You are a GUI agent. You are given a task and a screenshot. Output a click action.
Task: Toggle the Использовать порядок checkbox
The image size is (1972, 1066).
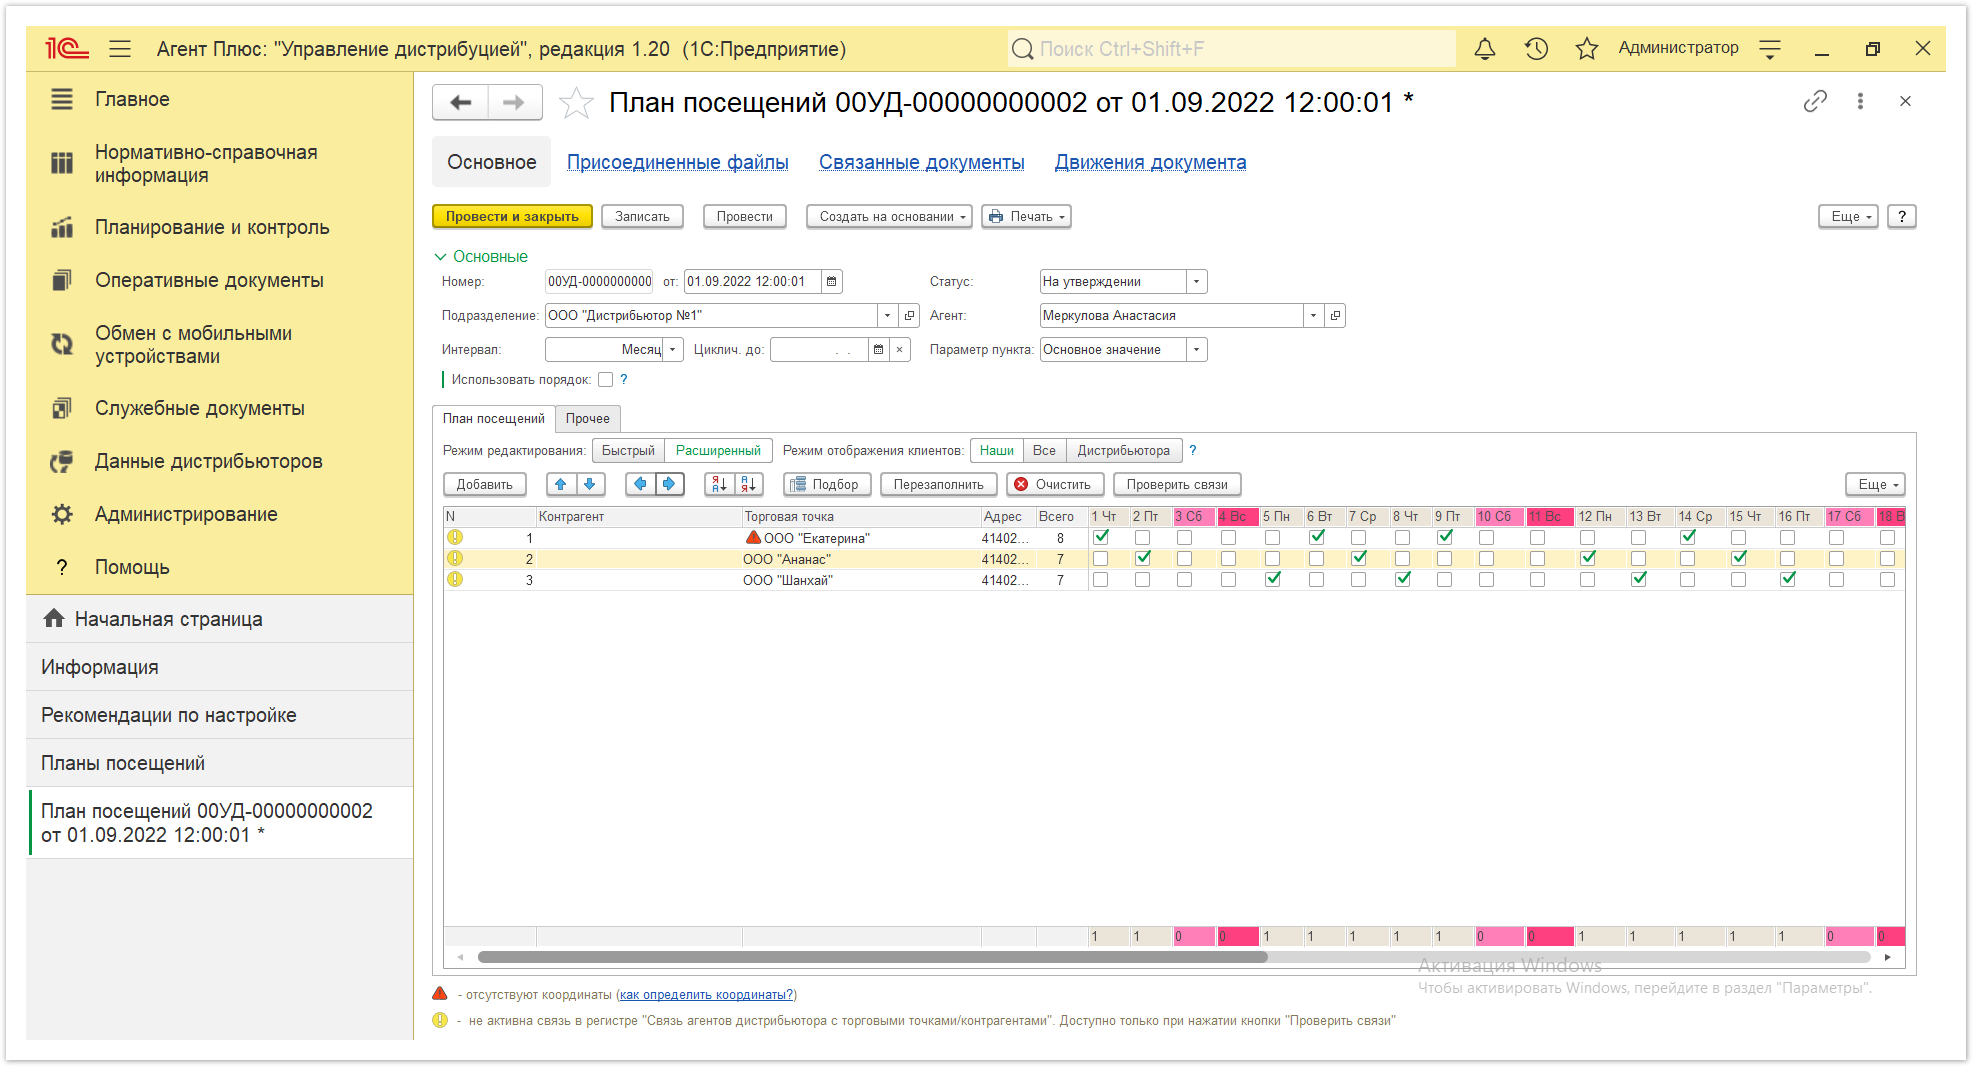coord(605,380)
